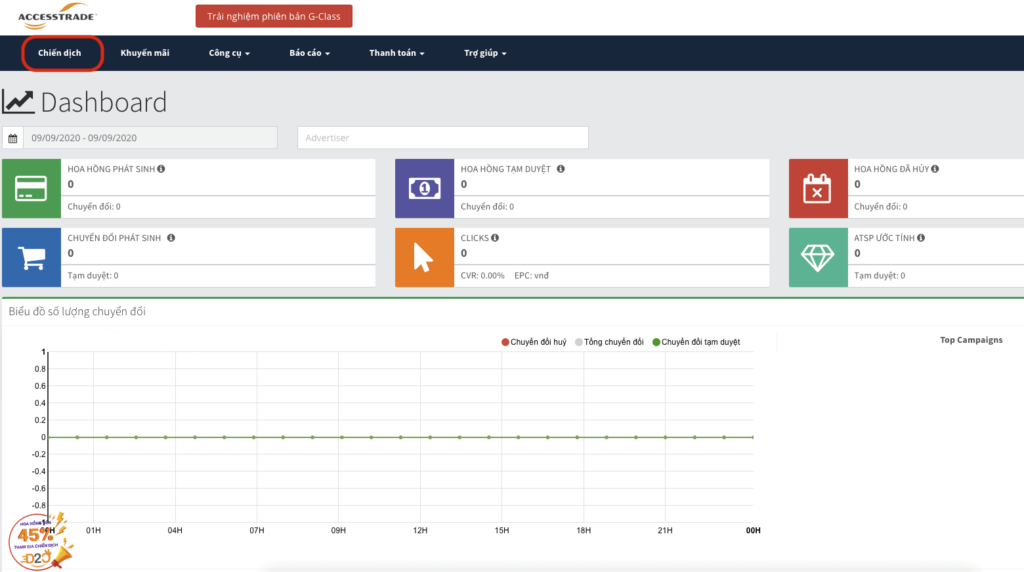The image size is (1024, 572).
Task: Click Trải nghiệm phiên bản G-Class button
Action: (x=274, y=16)
